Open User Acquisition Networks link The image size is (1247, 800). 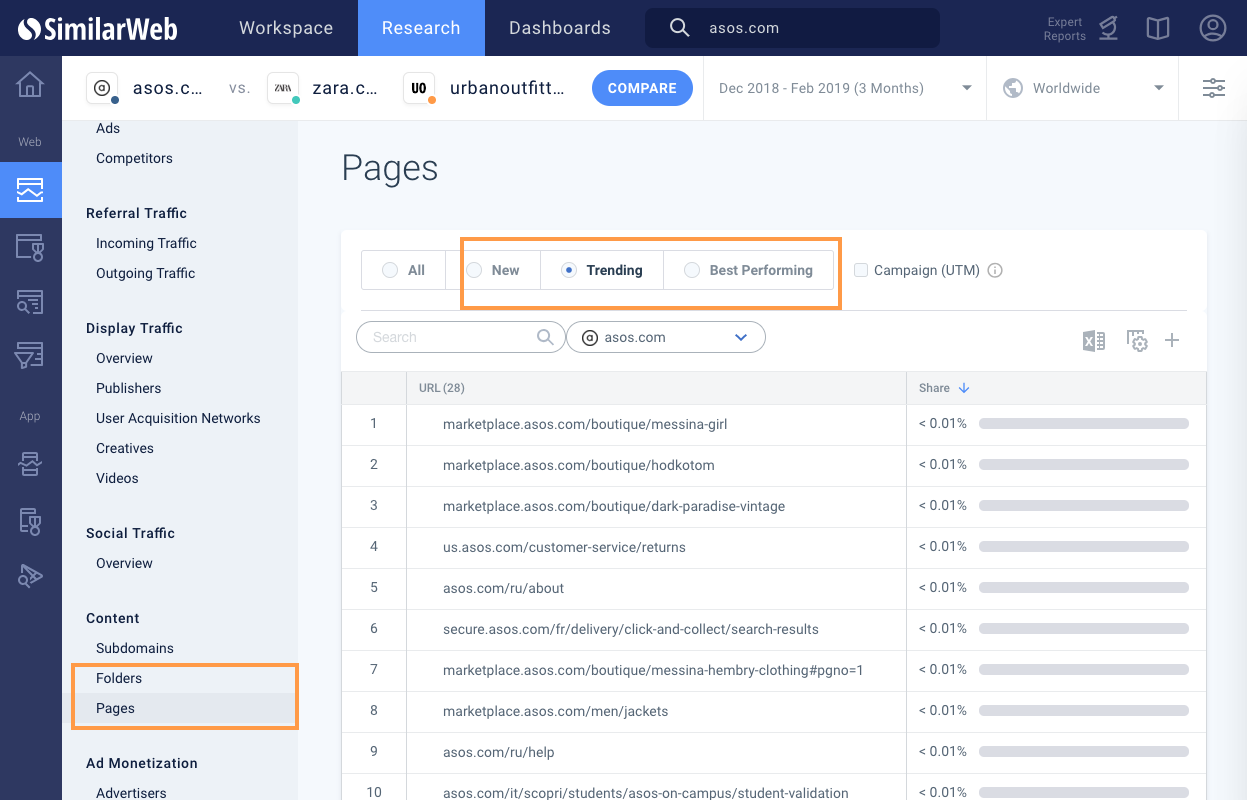(178, 418)
